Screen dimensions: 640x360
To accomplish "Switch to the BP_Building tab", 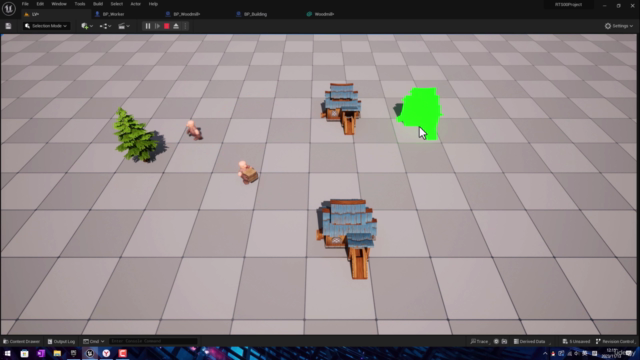I will tap(252, 14).
